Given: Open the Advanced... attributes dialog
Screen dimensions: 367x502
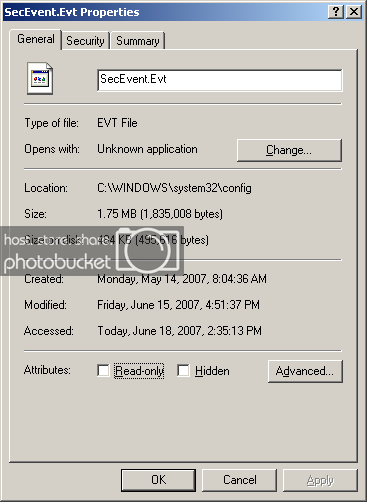Looking at the screenshot, I should 305,371.
